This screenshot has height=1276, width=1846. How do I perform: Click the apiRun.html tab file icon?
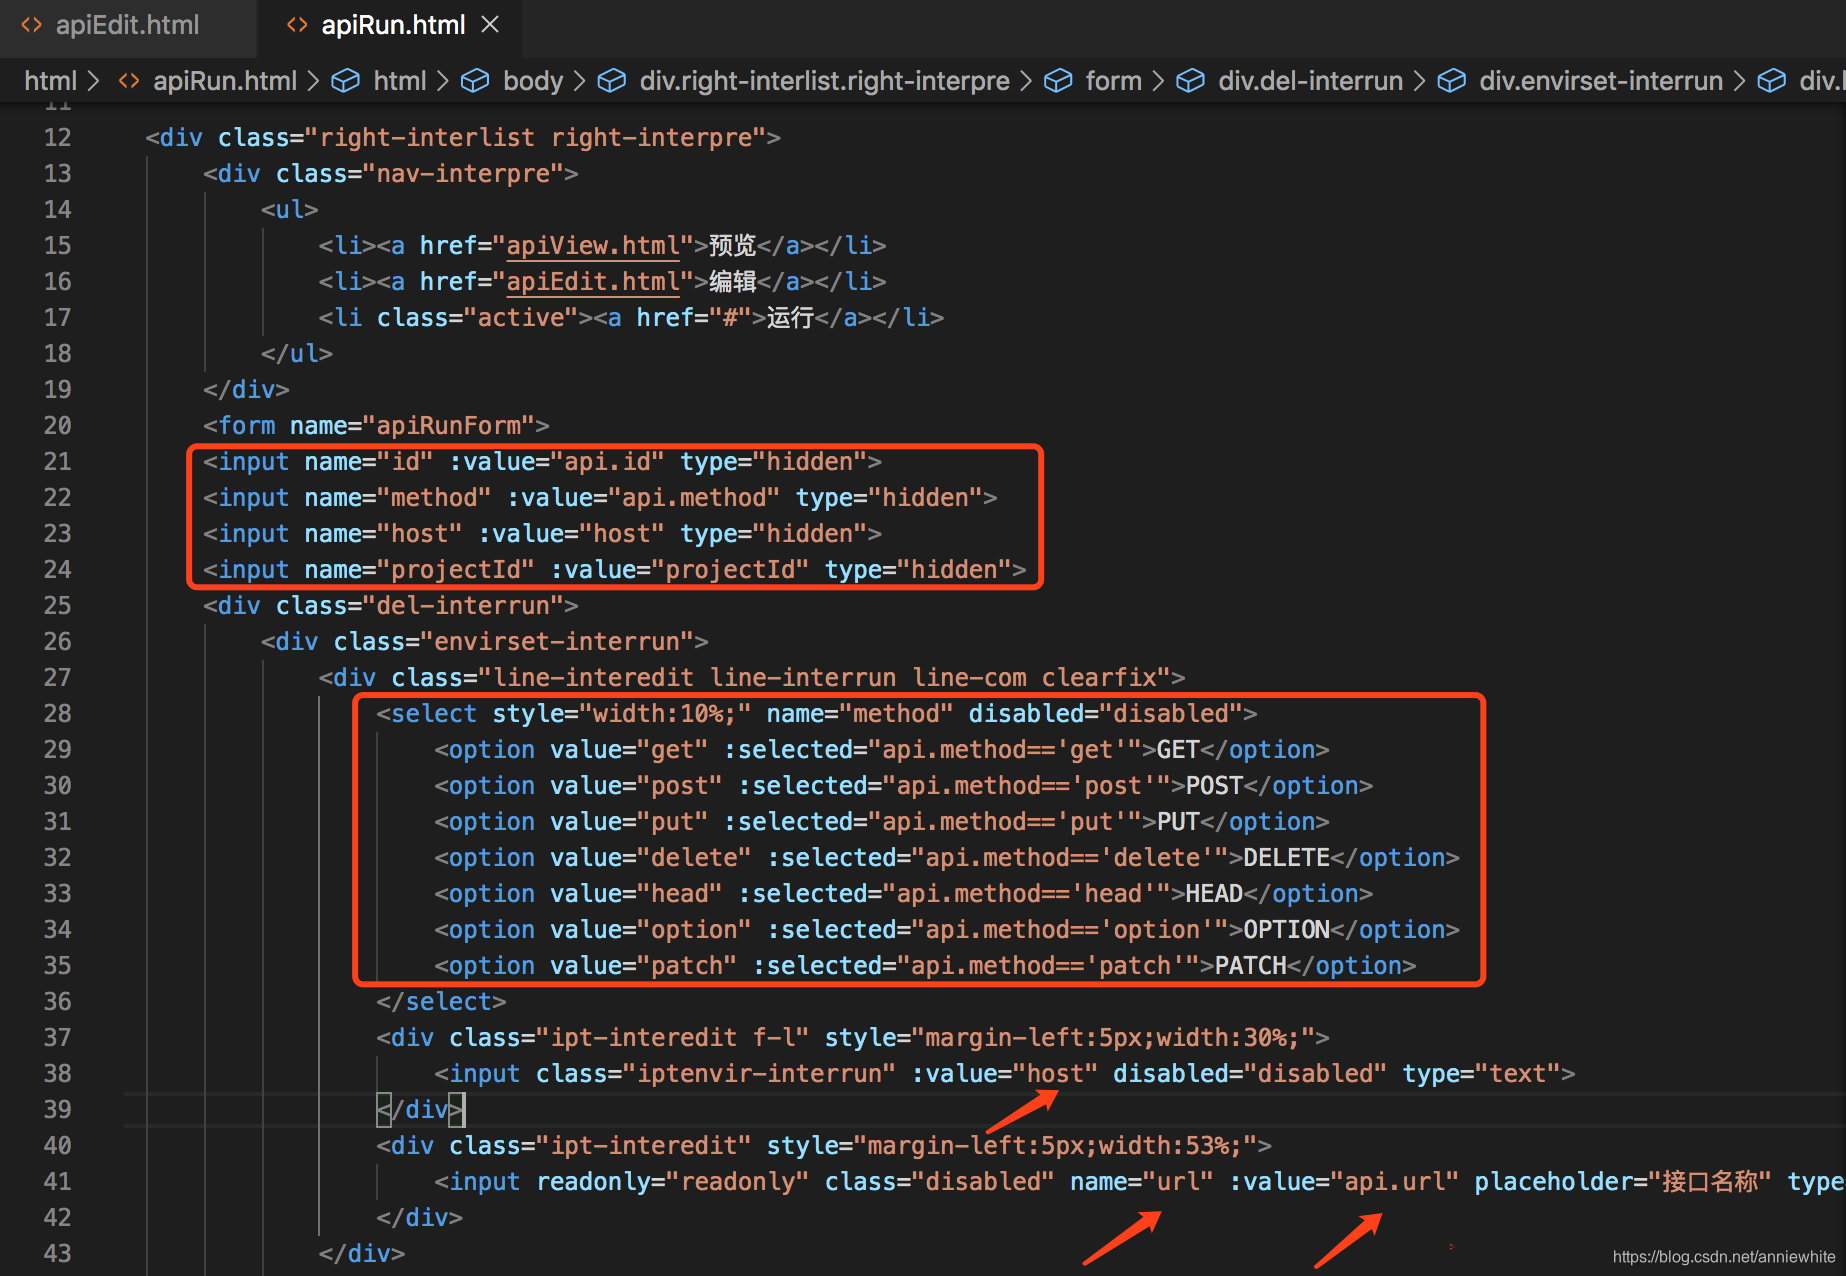click(297, 25)
